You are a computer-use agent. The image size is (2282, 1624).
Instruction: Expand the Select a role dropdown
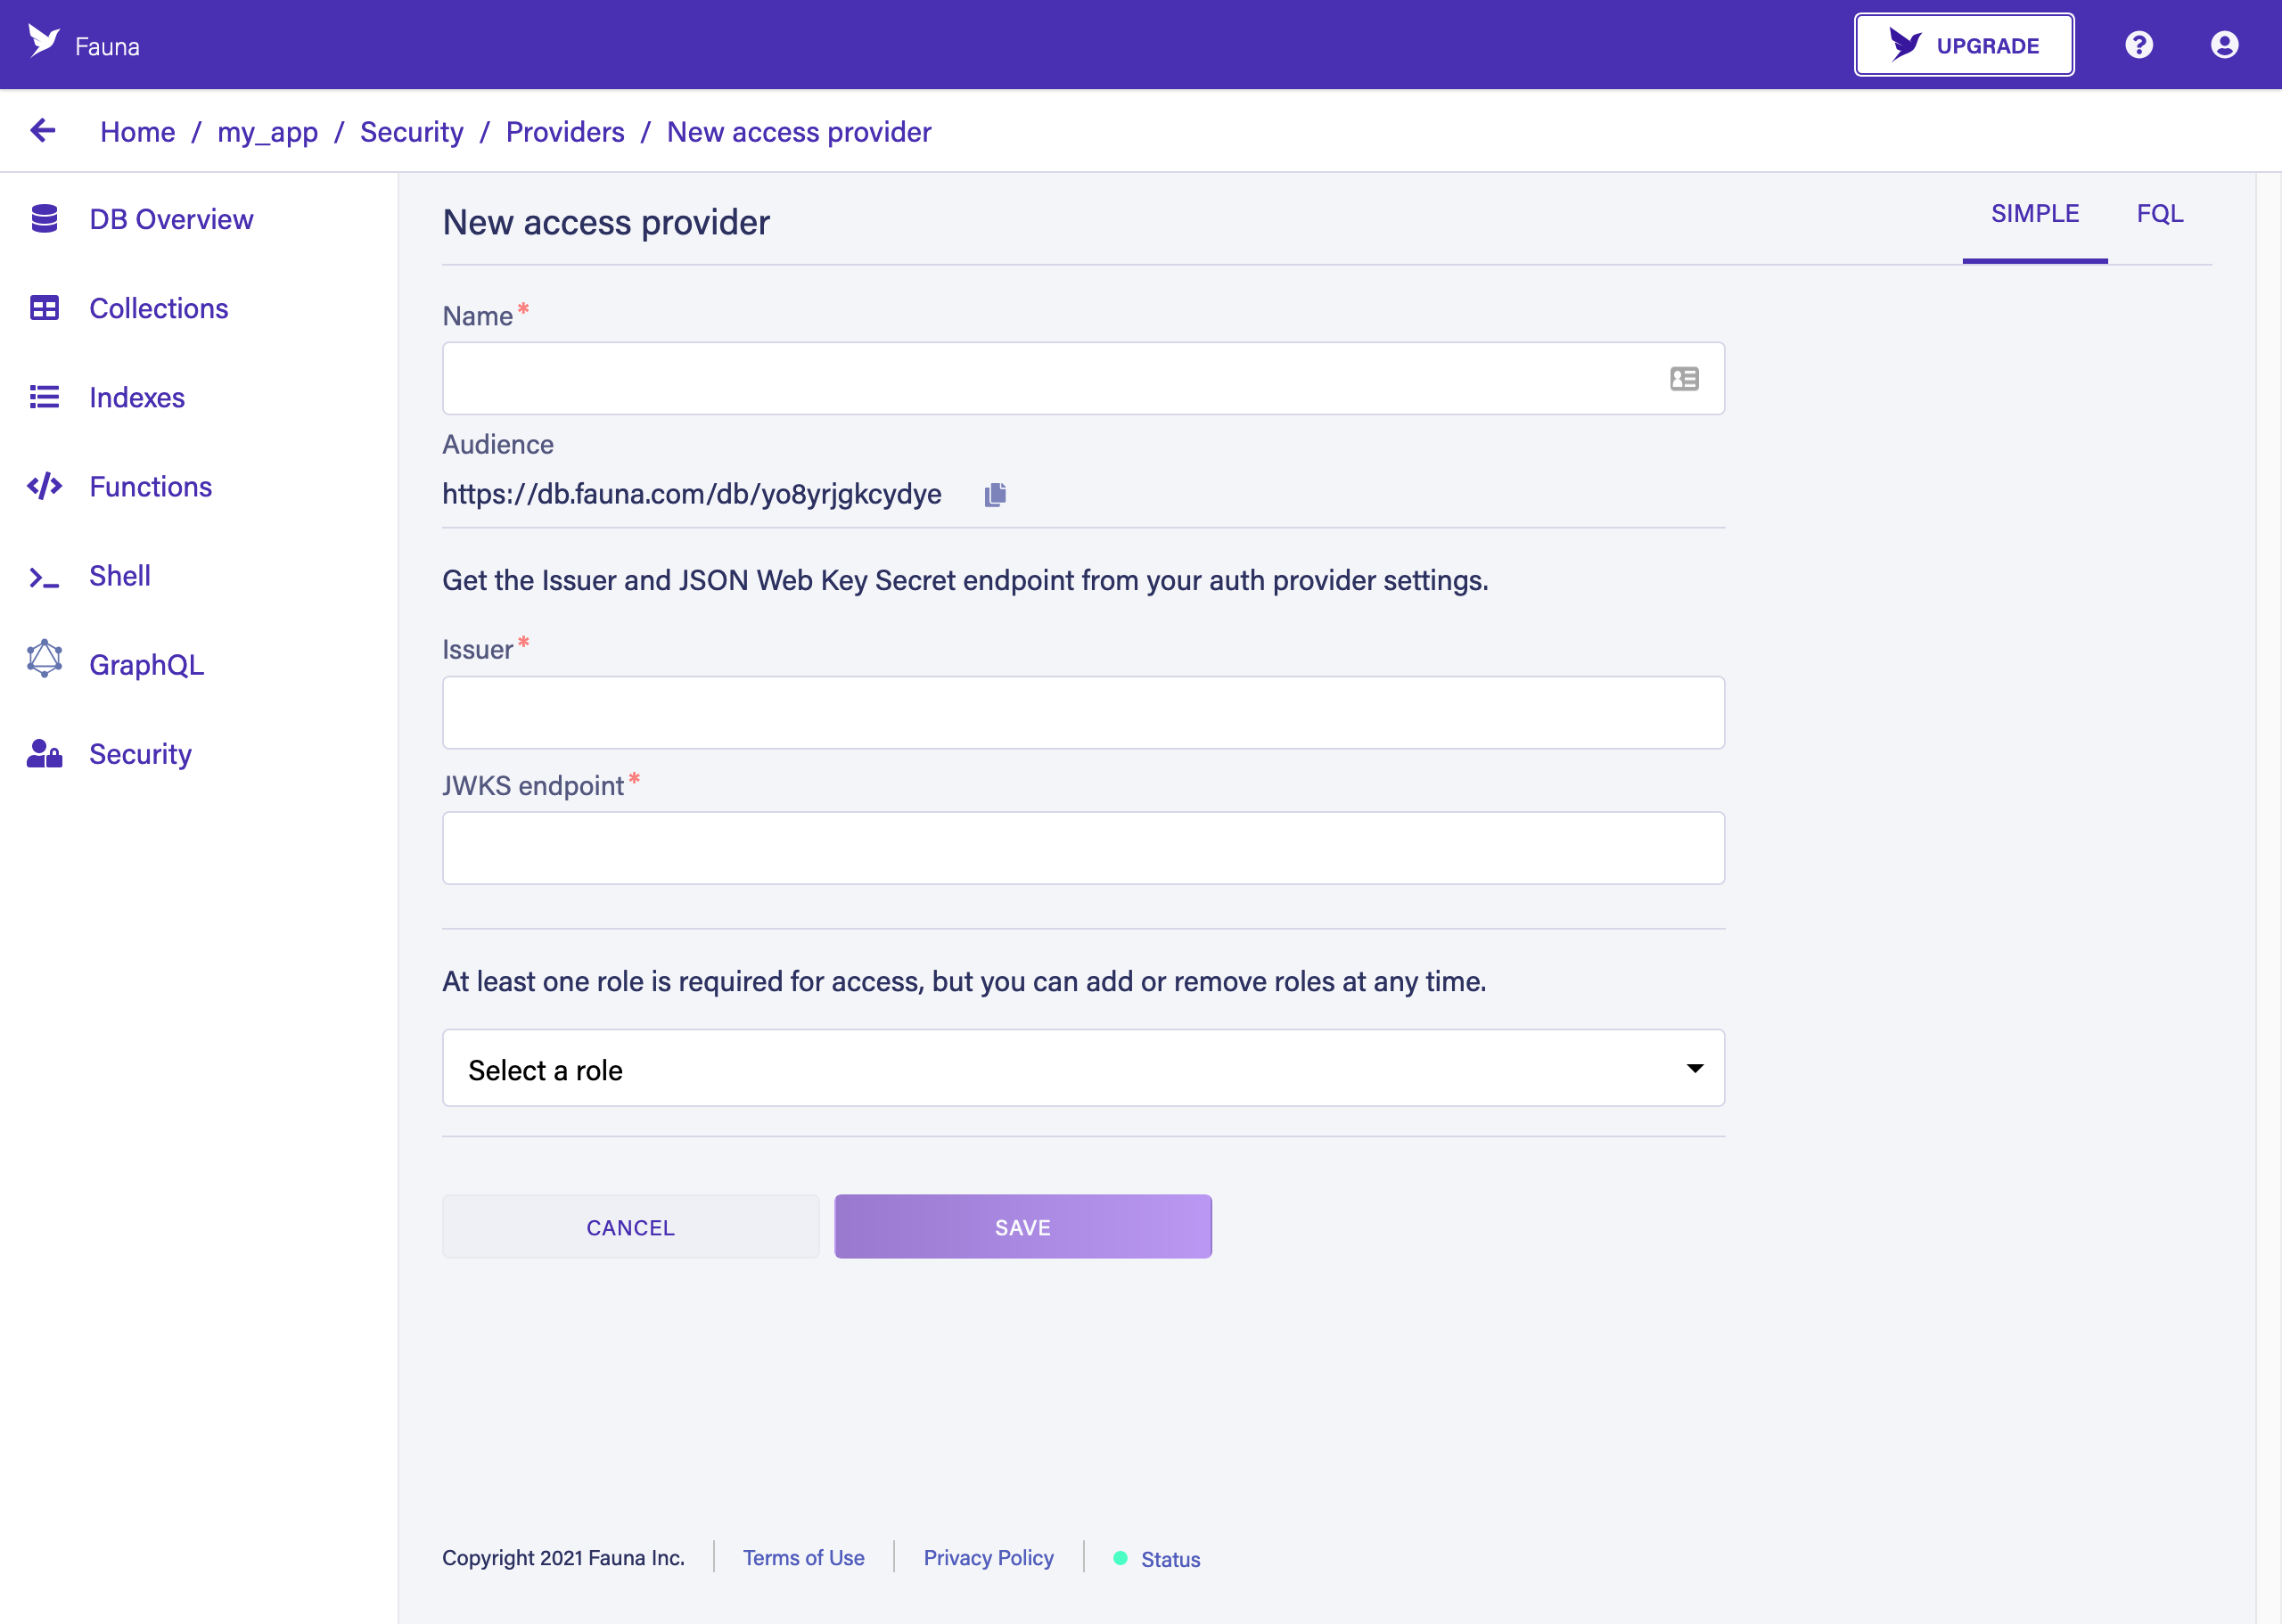(x=1083, y=1068)
